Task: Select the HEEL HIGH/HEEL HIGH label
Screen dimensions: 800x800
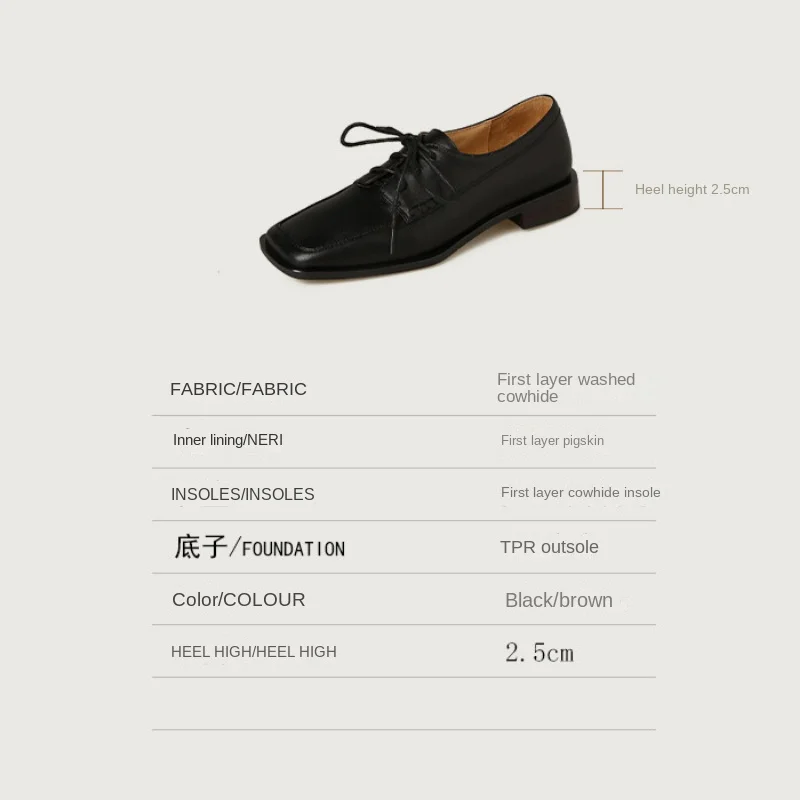Action: click(x=254, y=652)
